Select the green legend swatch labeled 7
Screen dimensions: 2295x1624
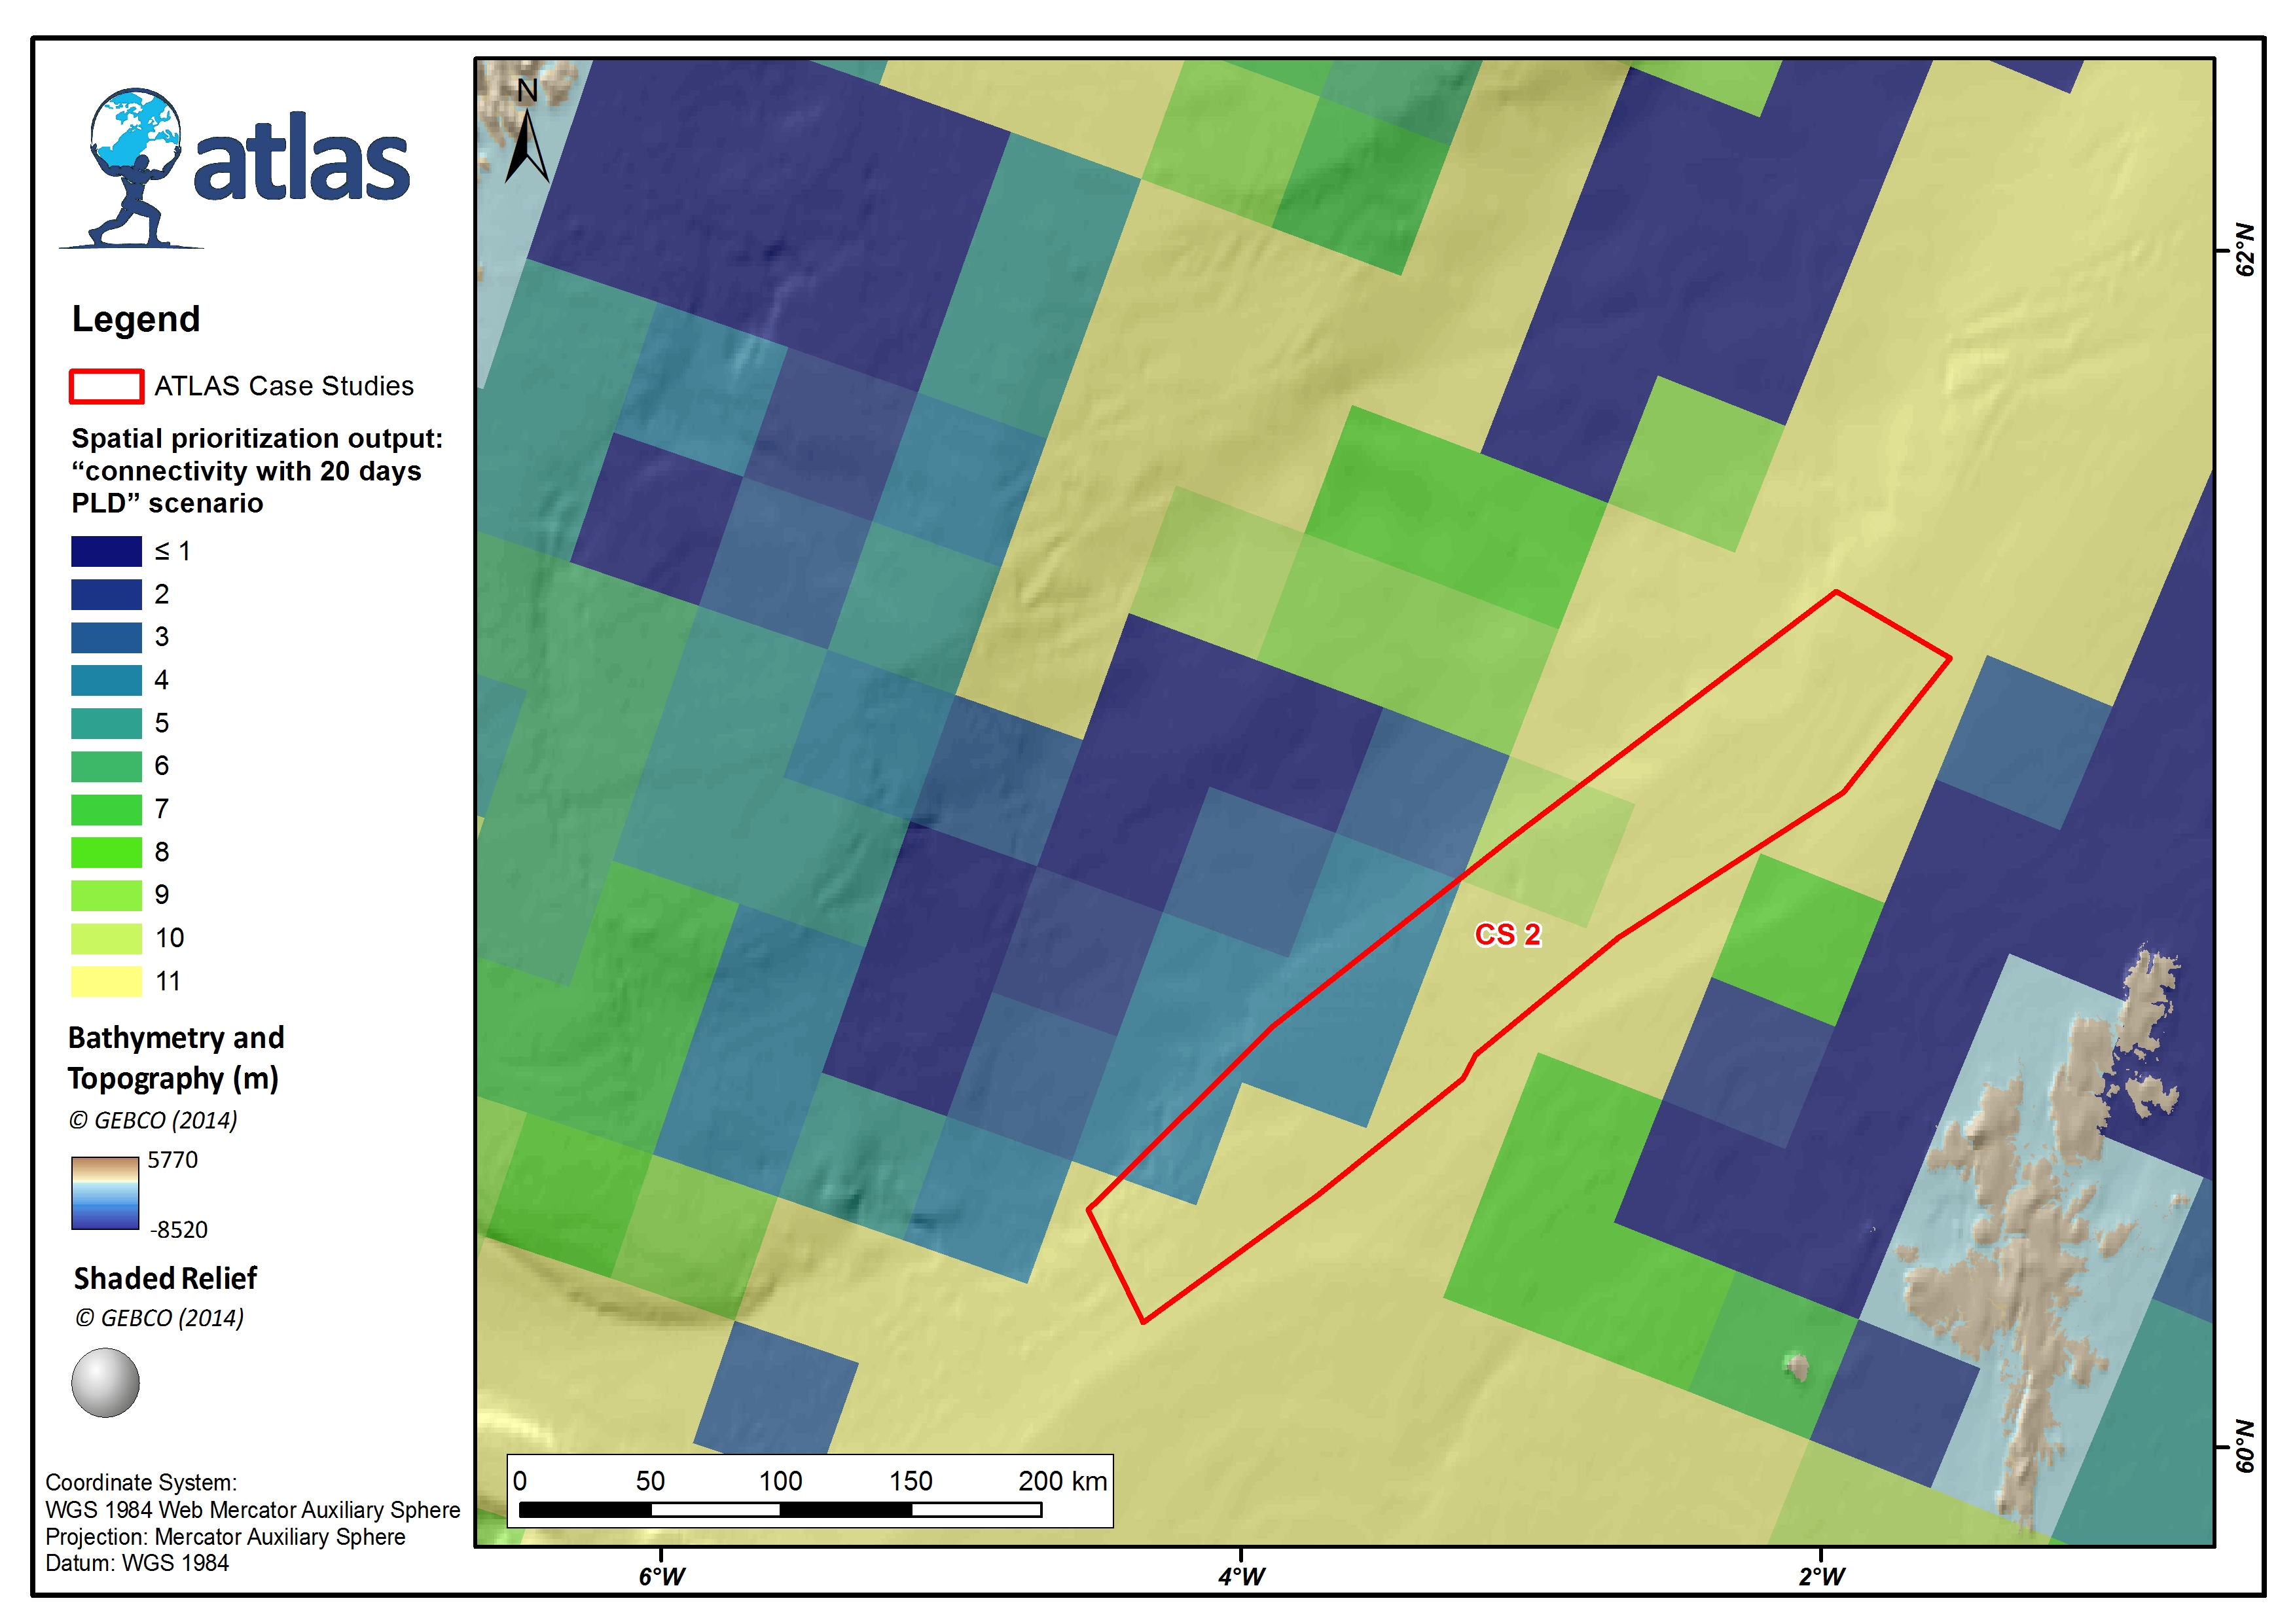[106, 809]
